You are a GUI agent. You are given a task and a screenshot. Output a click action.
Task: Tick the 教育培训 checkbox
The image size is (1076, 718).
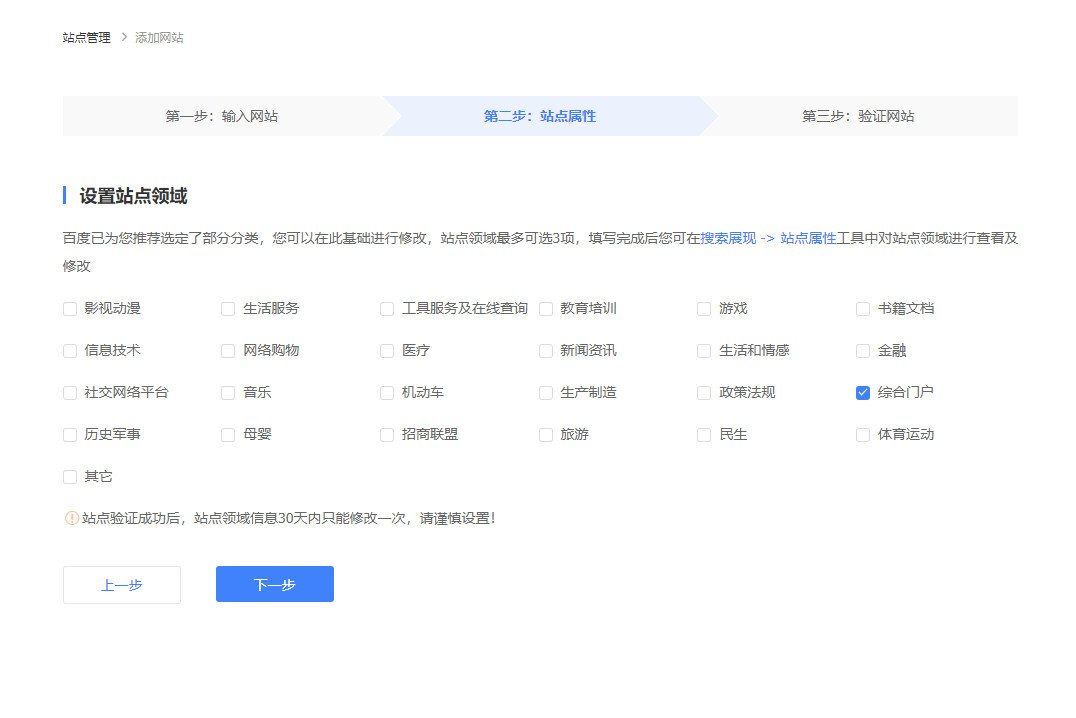pyautogui.click(x=546, y=309)
